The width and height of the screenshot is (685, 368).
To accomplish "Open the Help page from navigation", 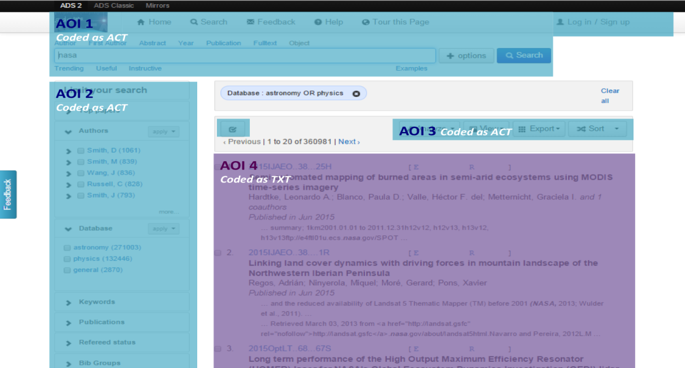I will click(x=329, y=22).
